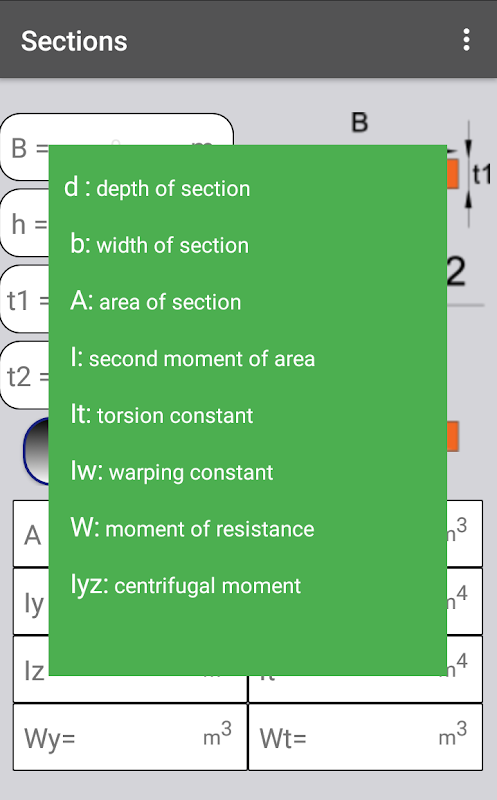The image size is (497, 800).
Task: Tap 'It: torsion constant' legend line
Action: click(162, 415)
